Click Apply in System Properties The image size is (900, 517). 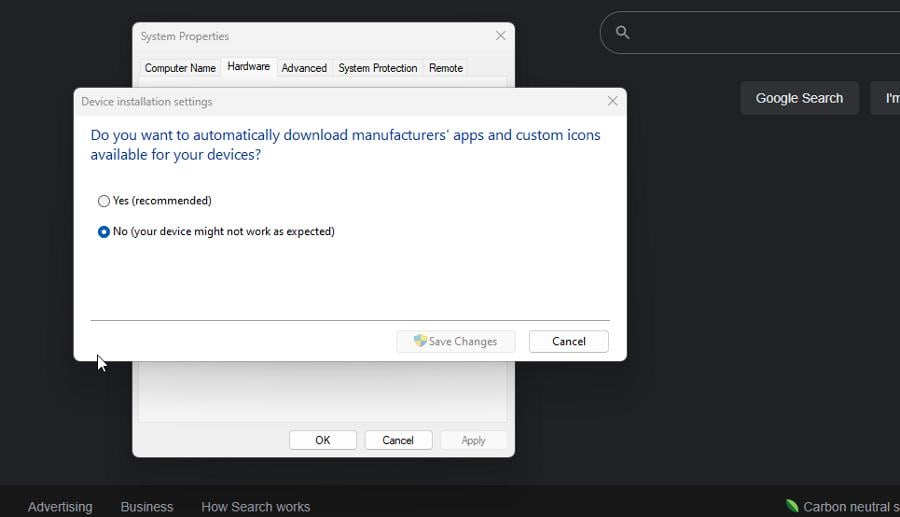pyautogui.click(x=473, y=440)
